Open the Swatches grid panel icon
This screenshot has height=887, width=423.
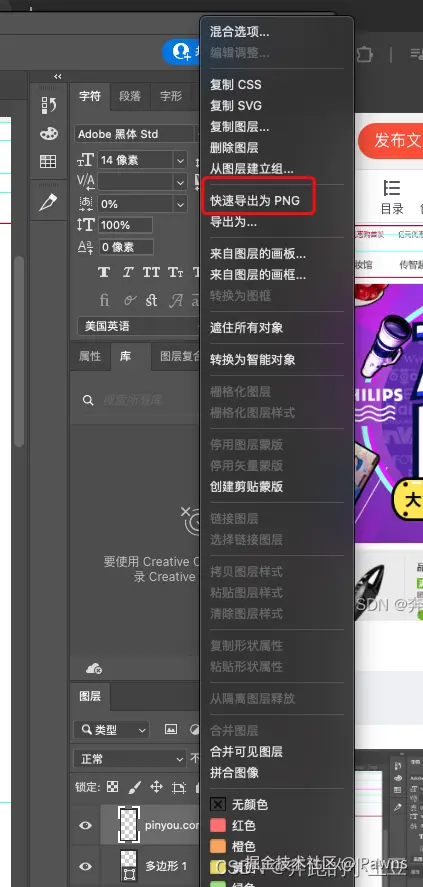(x=48, y=161)
